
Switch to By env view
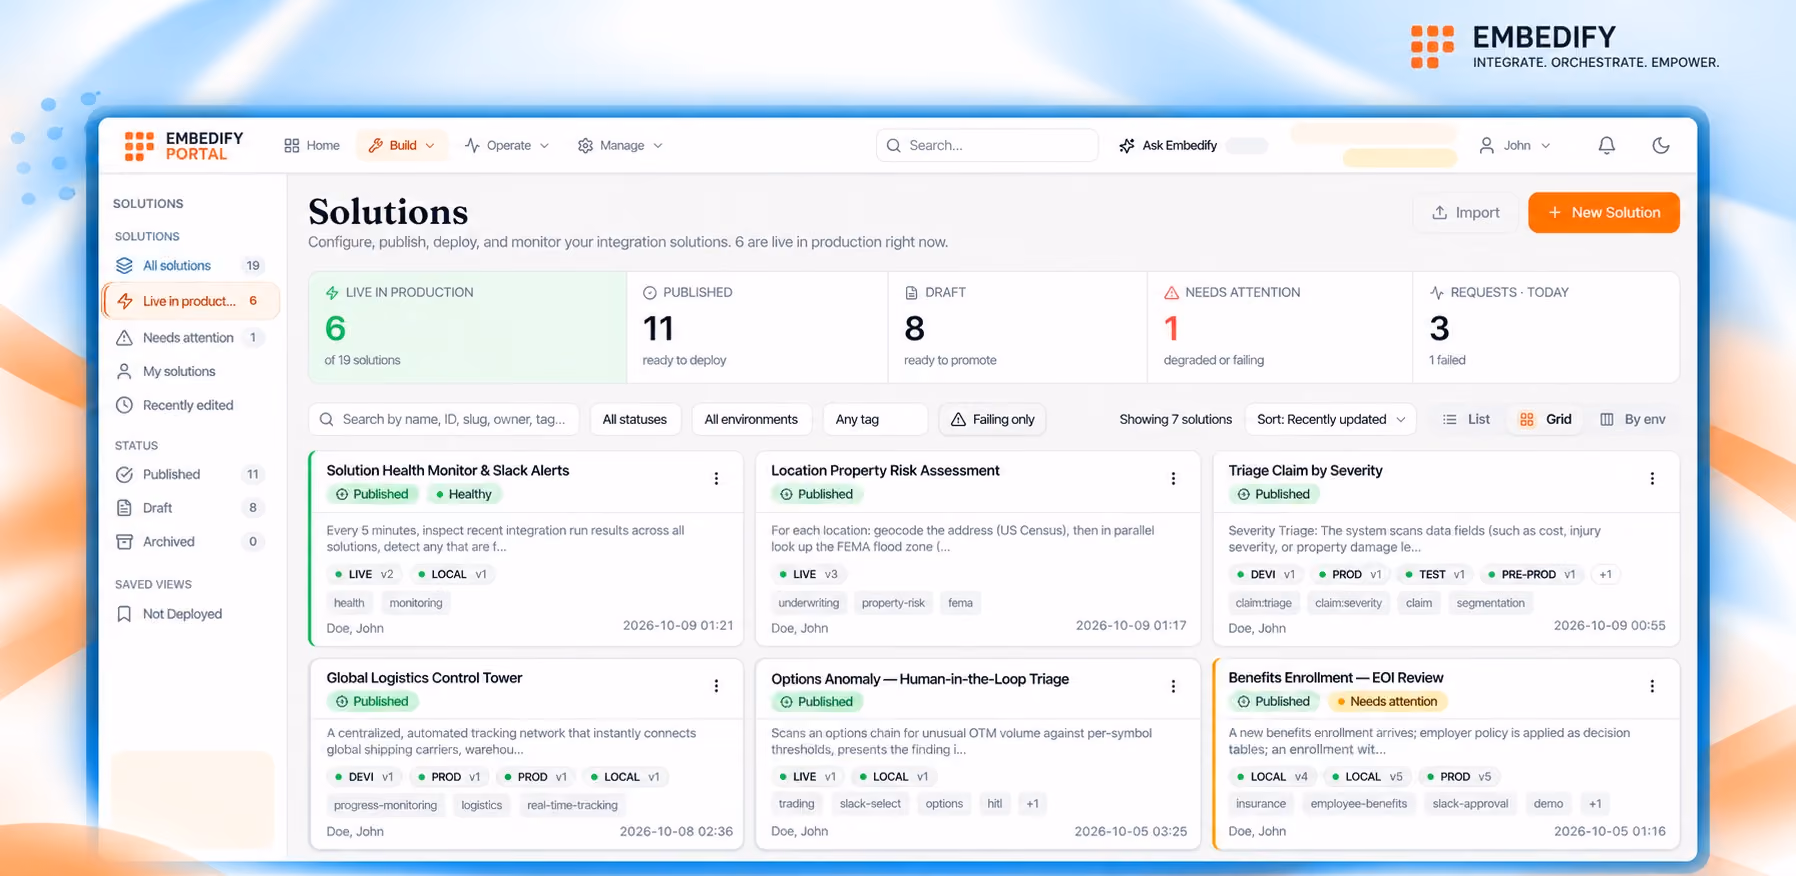(x=1633, y=420)
